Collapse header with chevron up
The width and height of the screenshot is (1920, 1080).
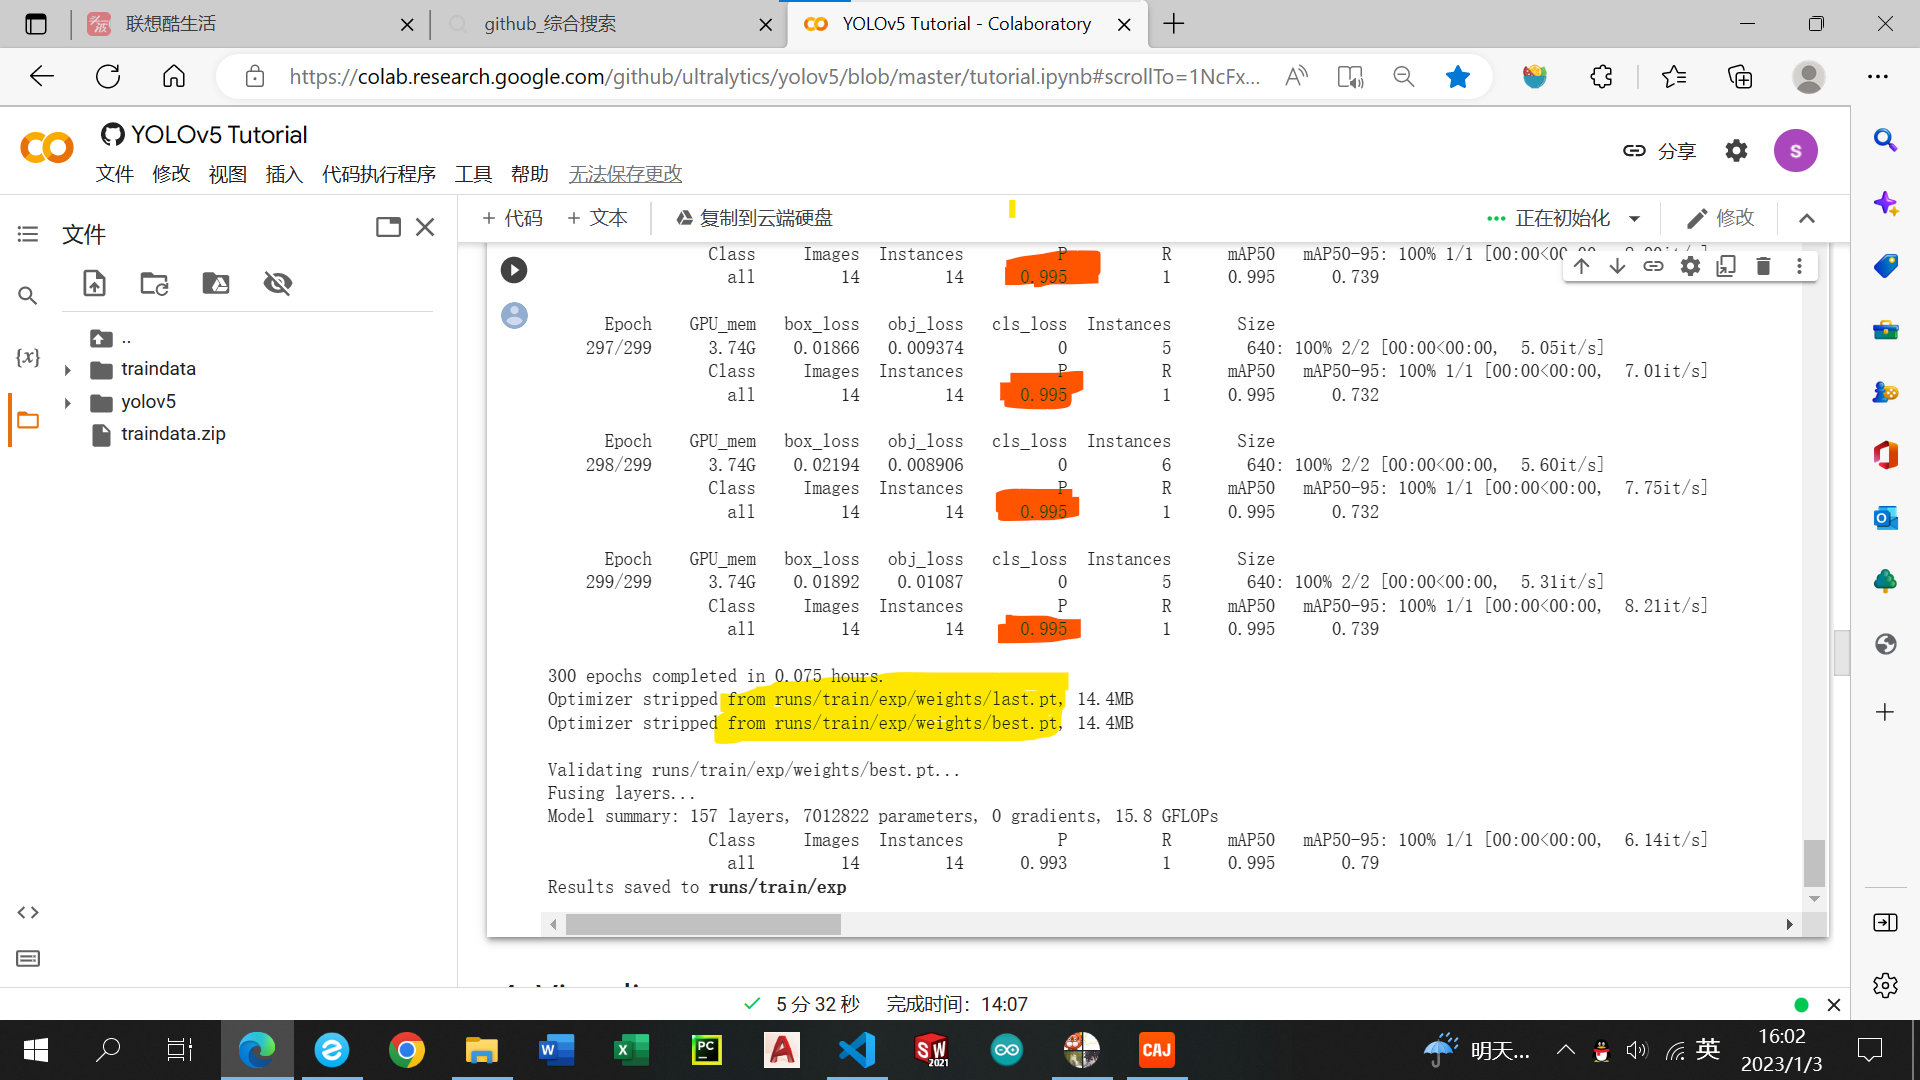tap(1806, 218)
